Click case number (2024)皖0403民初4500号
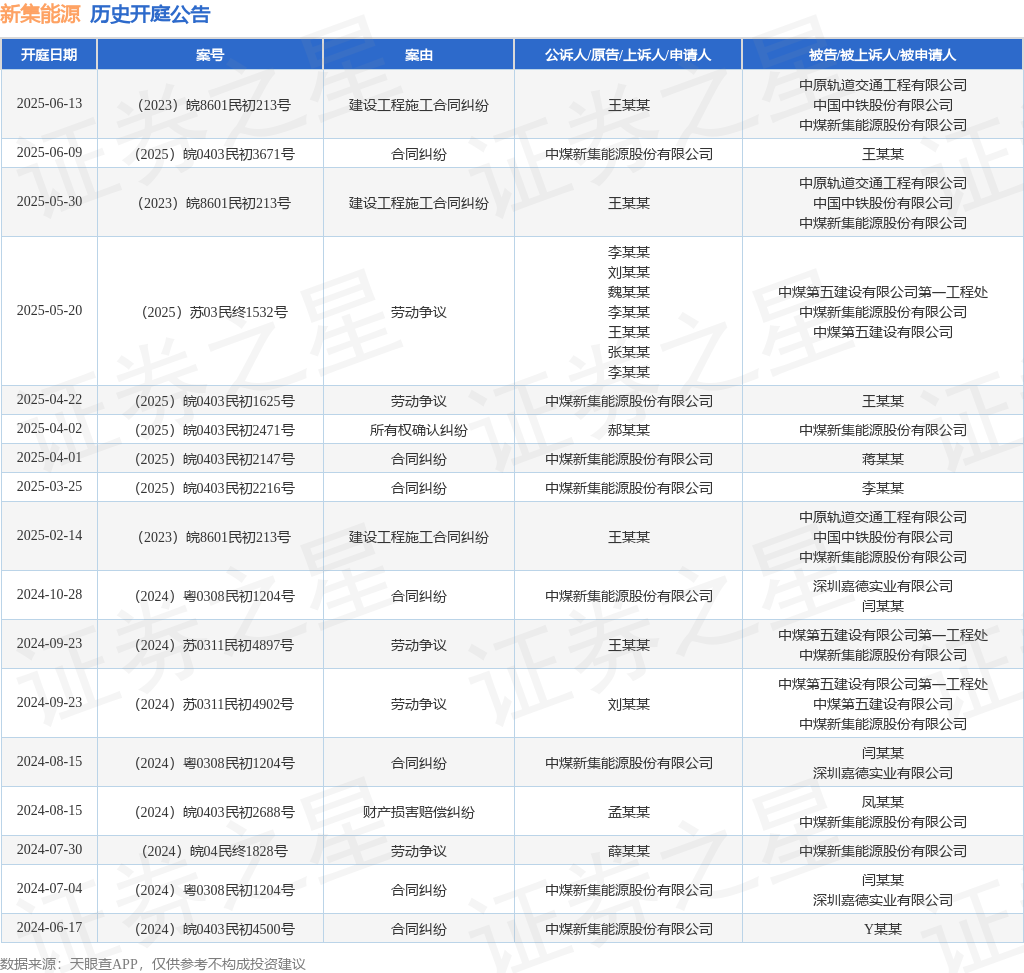The width and height of the screenshot is (1024, 973). point(214,929)
